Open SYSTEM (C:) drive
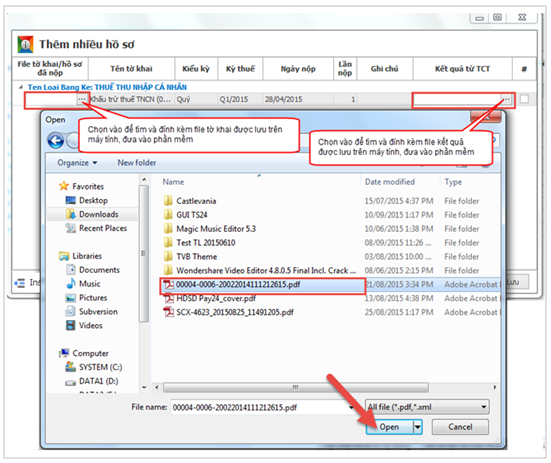Screen dimensions: 551x463 [x=101, y=367]
